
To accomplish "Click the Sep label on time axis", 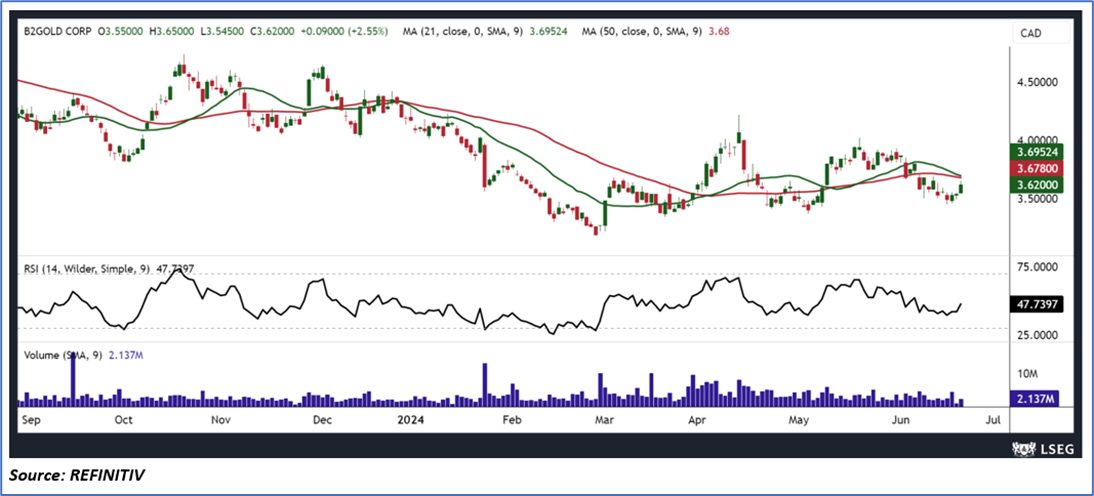I will click(x=31, y=421).
